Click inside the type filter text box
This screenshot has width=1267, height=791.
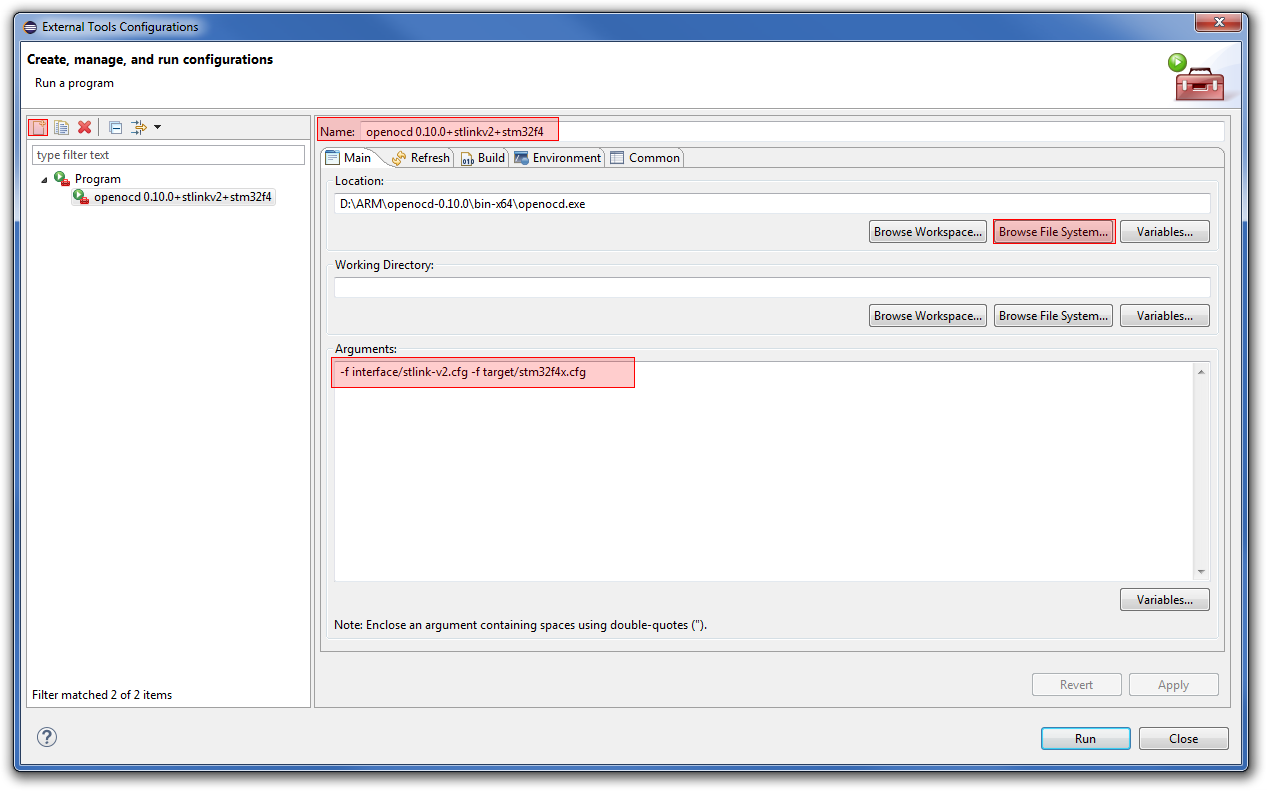[x=168, y=155]
